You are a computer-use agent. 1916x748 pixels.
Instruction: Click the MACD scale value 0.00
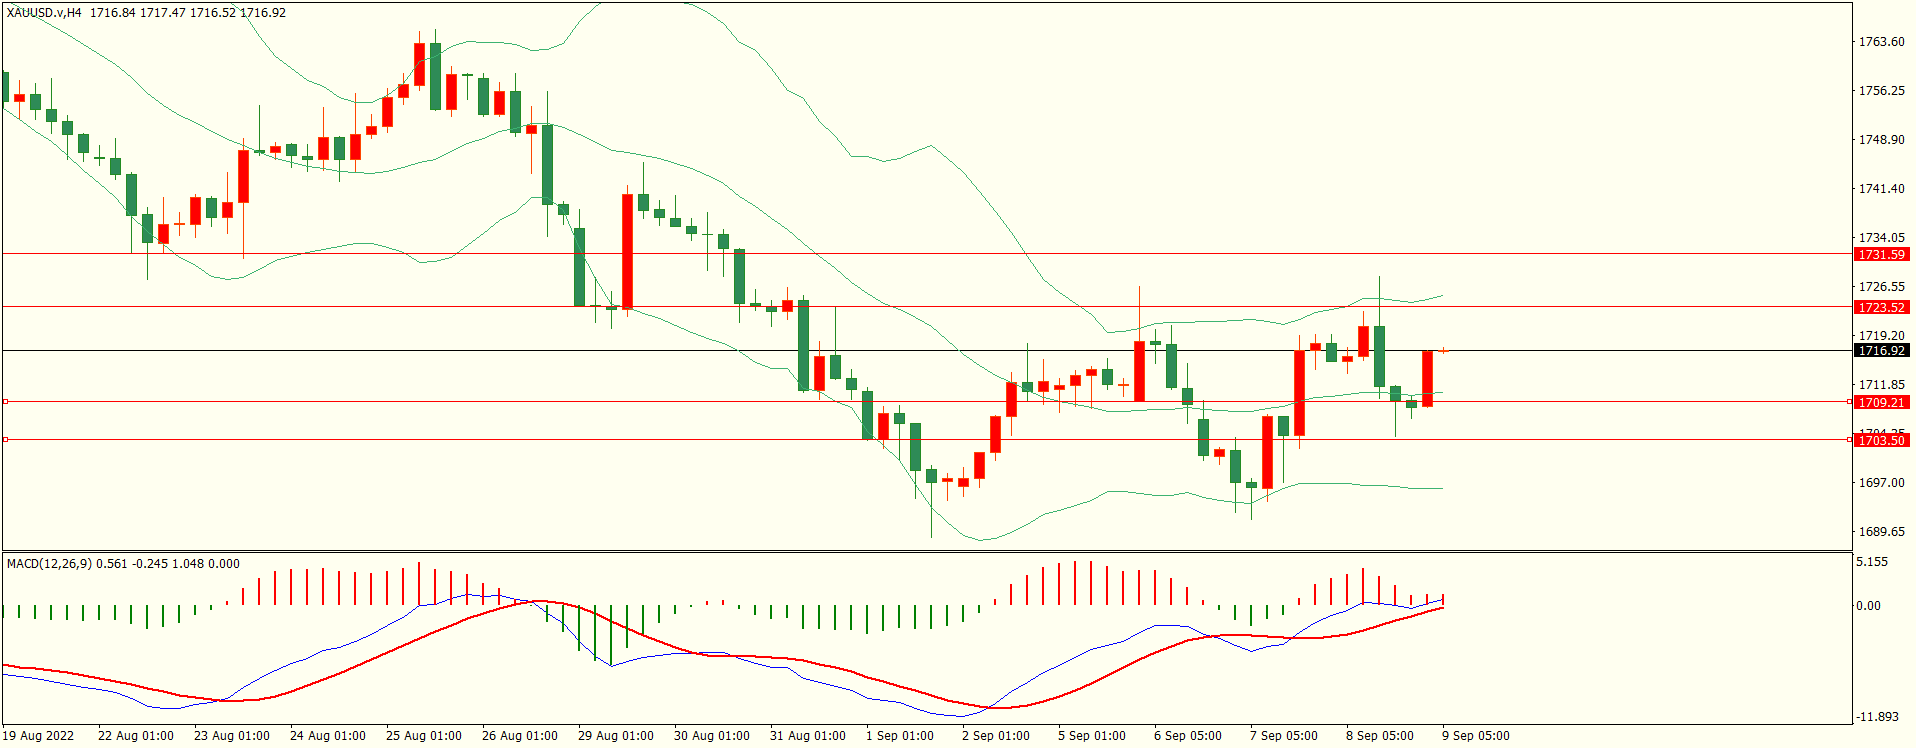click(1868, 606)
